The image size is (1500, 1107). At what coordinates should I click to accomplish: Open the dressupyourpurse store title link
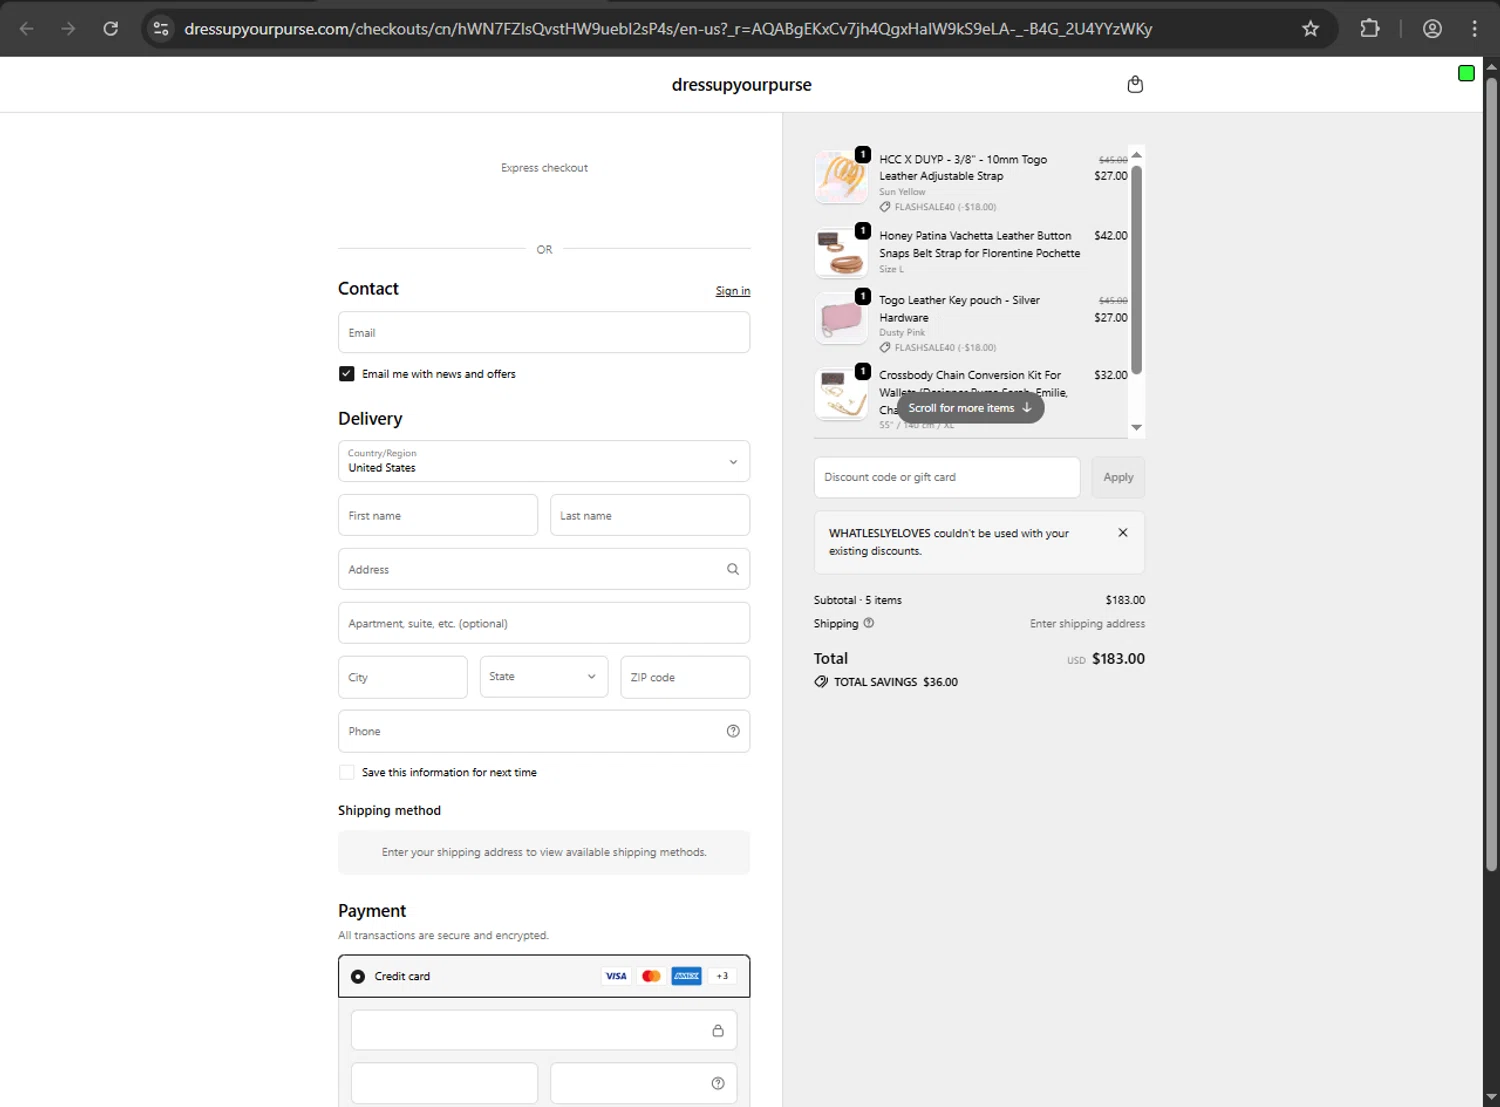pos(742,85)
